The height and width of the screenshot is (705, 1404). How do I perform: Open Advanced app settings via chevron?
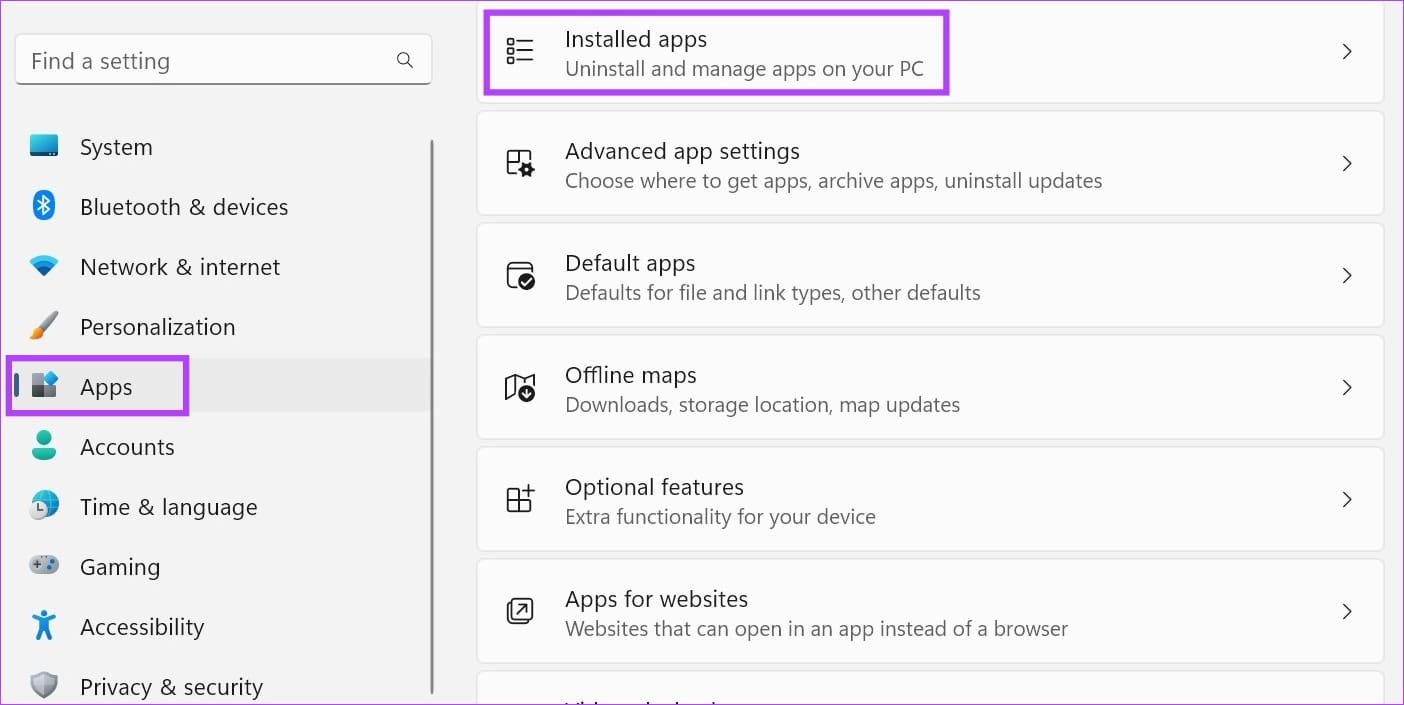[1347, 163]
